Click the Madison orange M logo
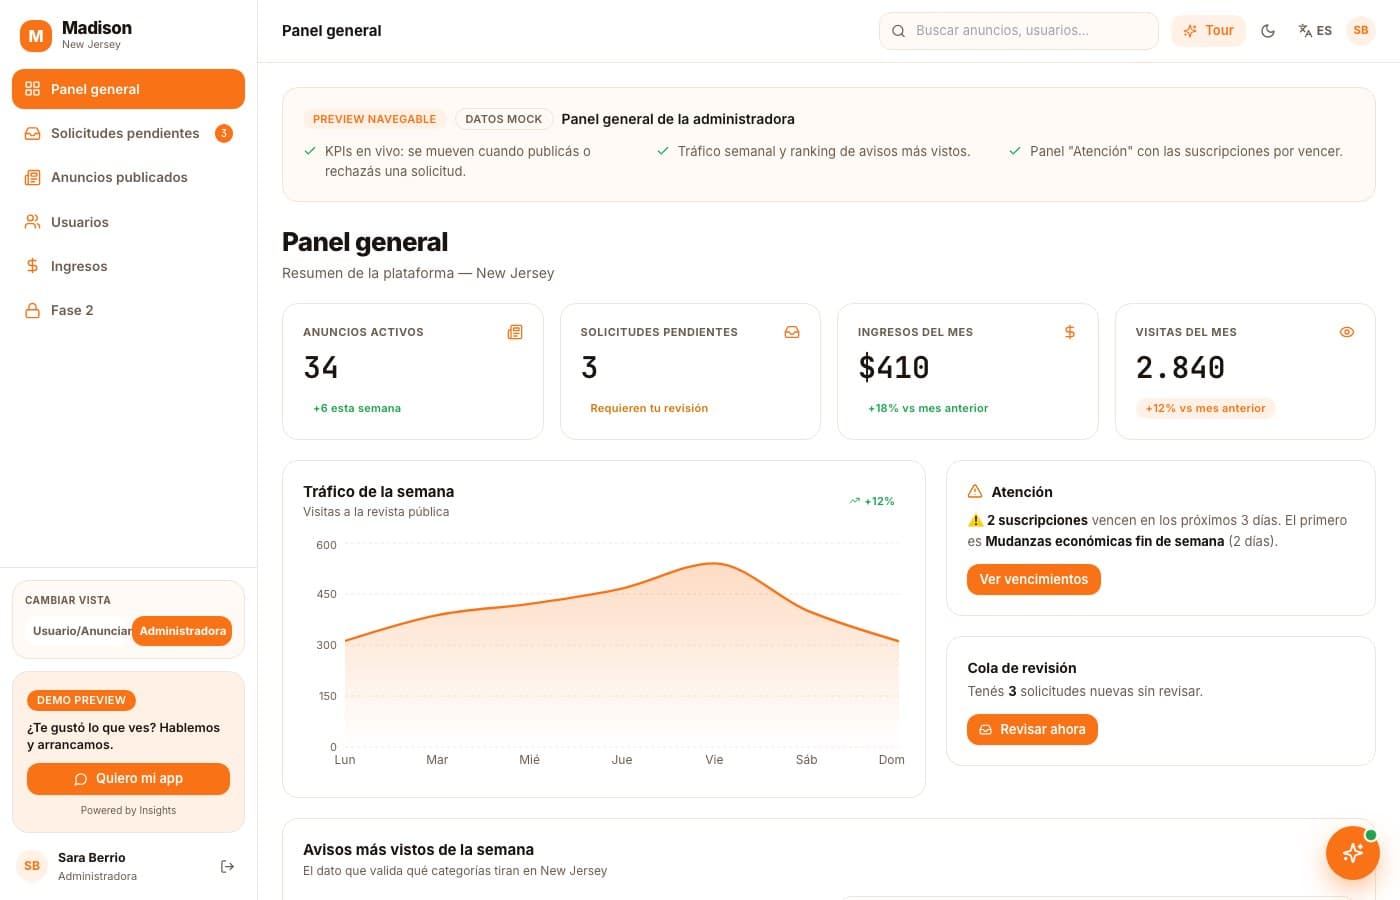 click(x=36, y=36)
